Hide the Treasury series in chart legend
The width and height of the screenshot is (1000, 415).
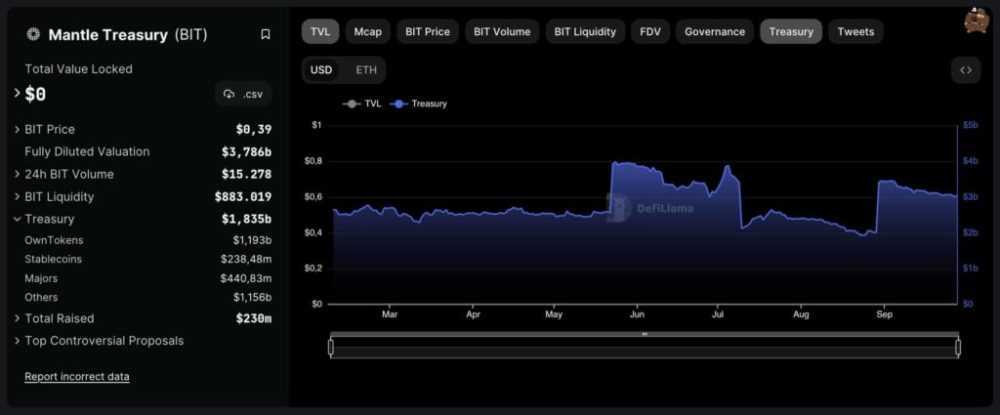[418, 103]
